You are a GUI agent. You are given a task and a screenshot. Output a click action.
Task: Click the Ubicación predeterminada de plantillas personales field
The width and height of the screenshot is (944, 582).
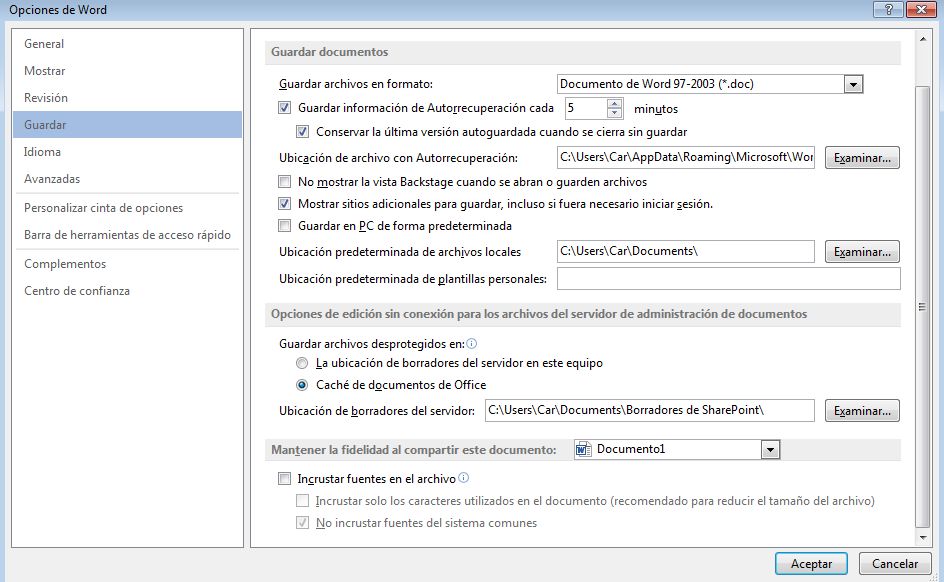[x=728, y=279]
